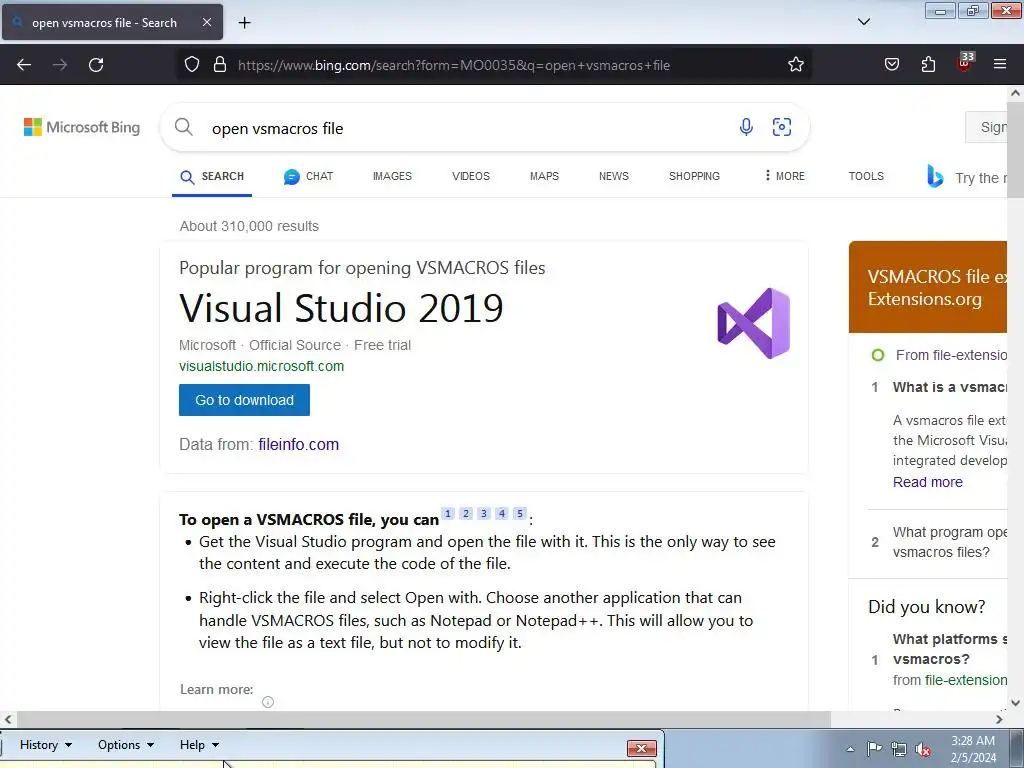This screenshot has width=1024, height=768.
Task: Open the Help dropdown in bottom window
Action: point(199,745)
